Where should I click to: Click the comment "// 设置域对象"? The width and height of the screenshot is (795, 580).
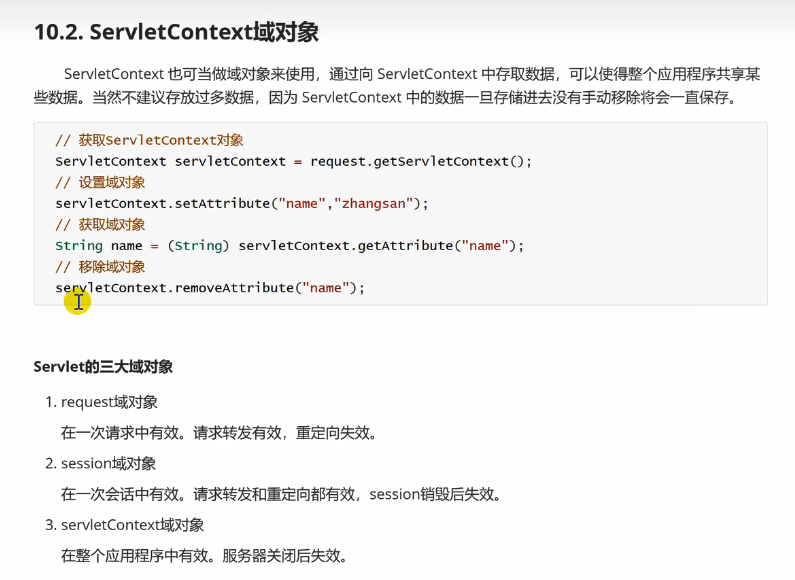100,182
